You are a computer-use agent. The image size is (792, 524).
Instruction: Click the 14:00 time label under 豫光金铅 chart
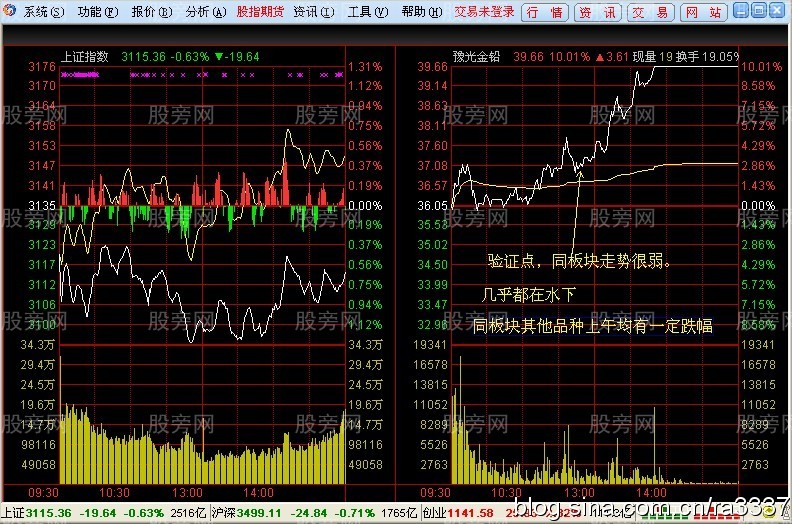tap(651, 493)
